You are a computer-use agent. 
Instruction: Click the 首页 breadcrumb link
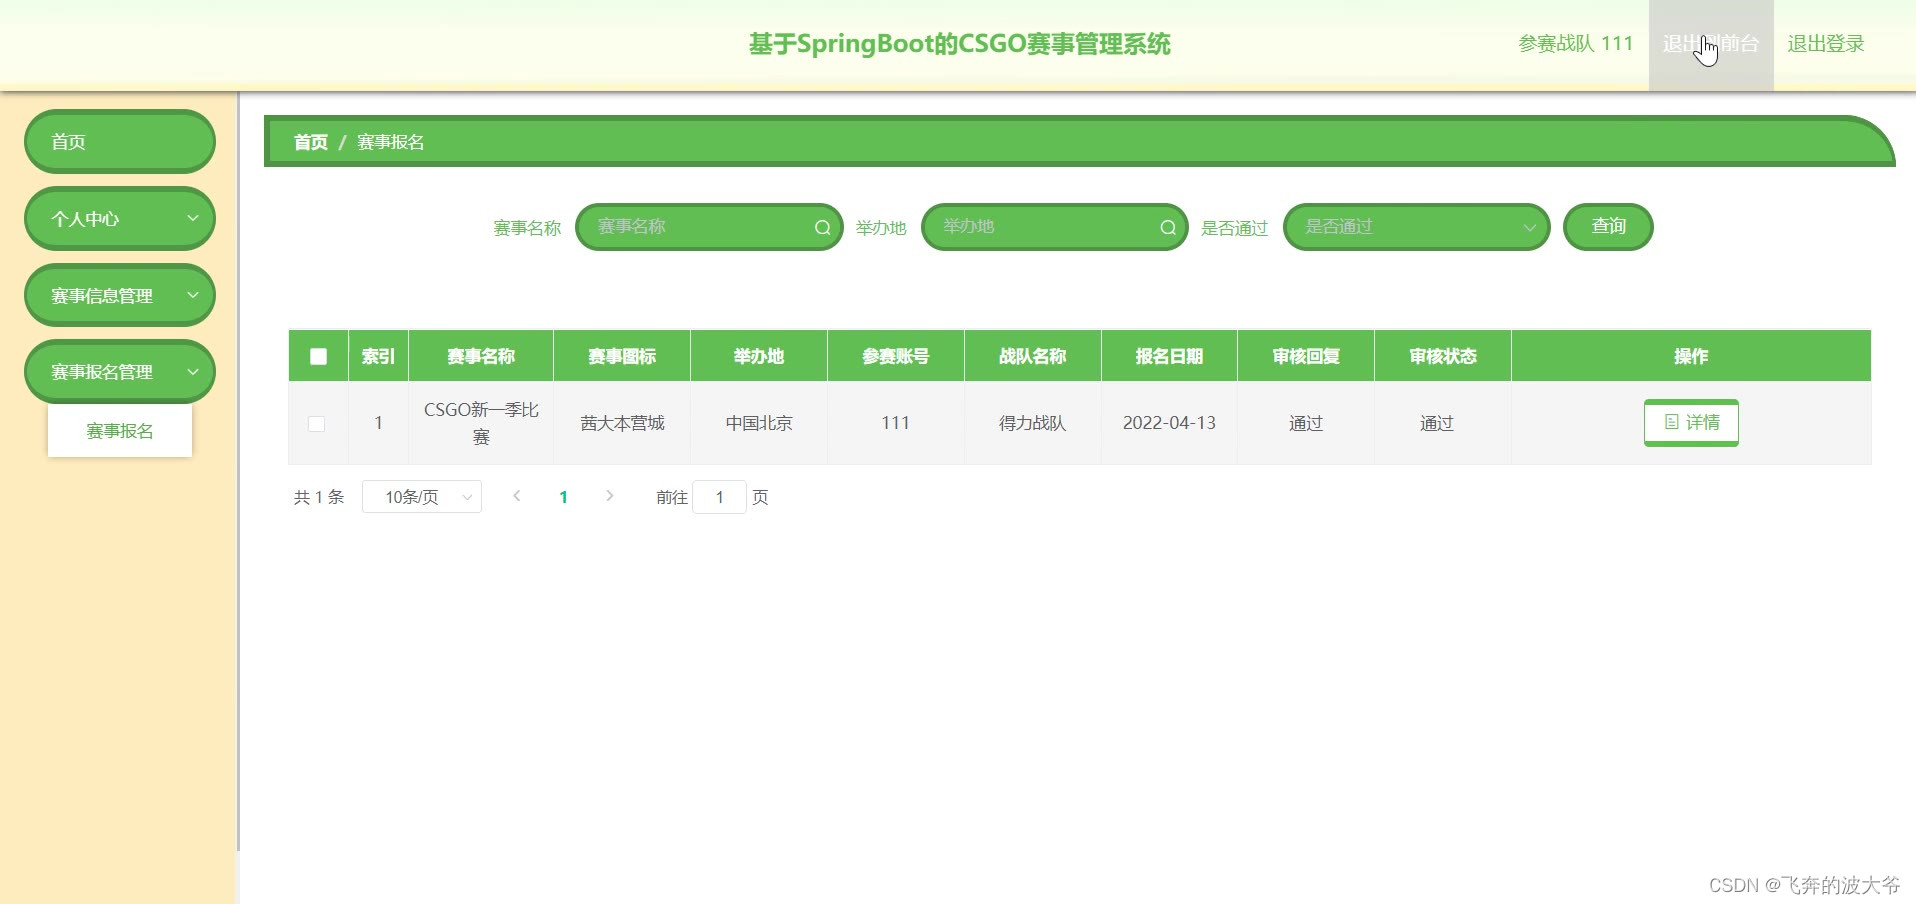coord(309,141)
